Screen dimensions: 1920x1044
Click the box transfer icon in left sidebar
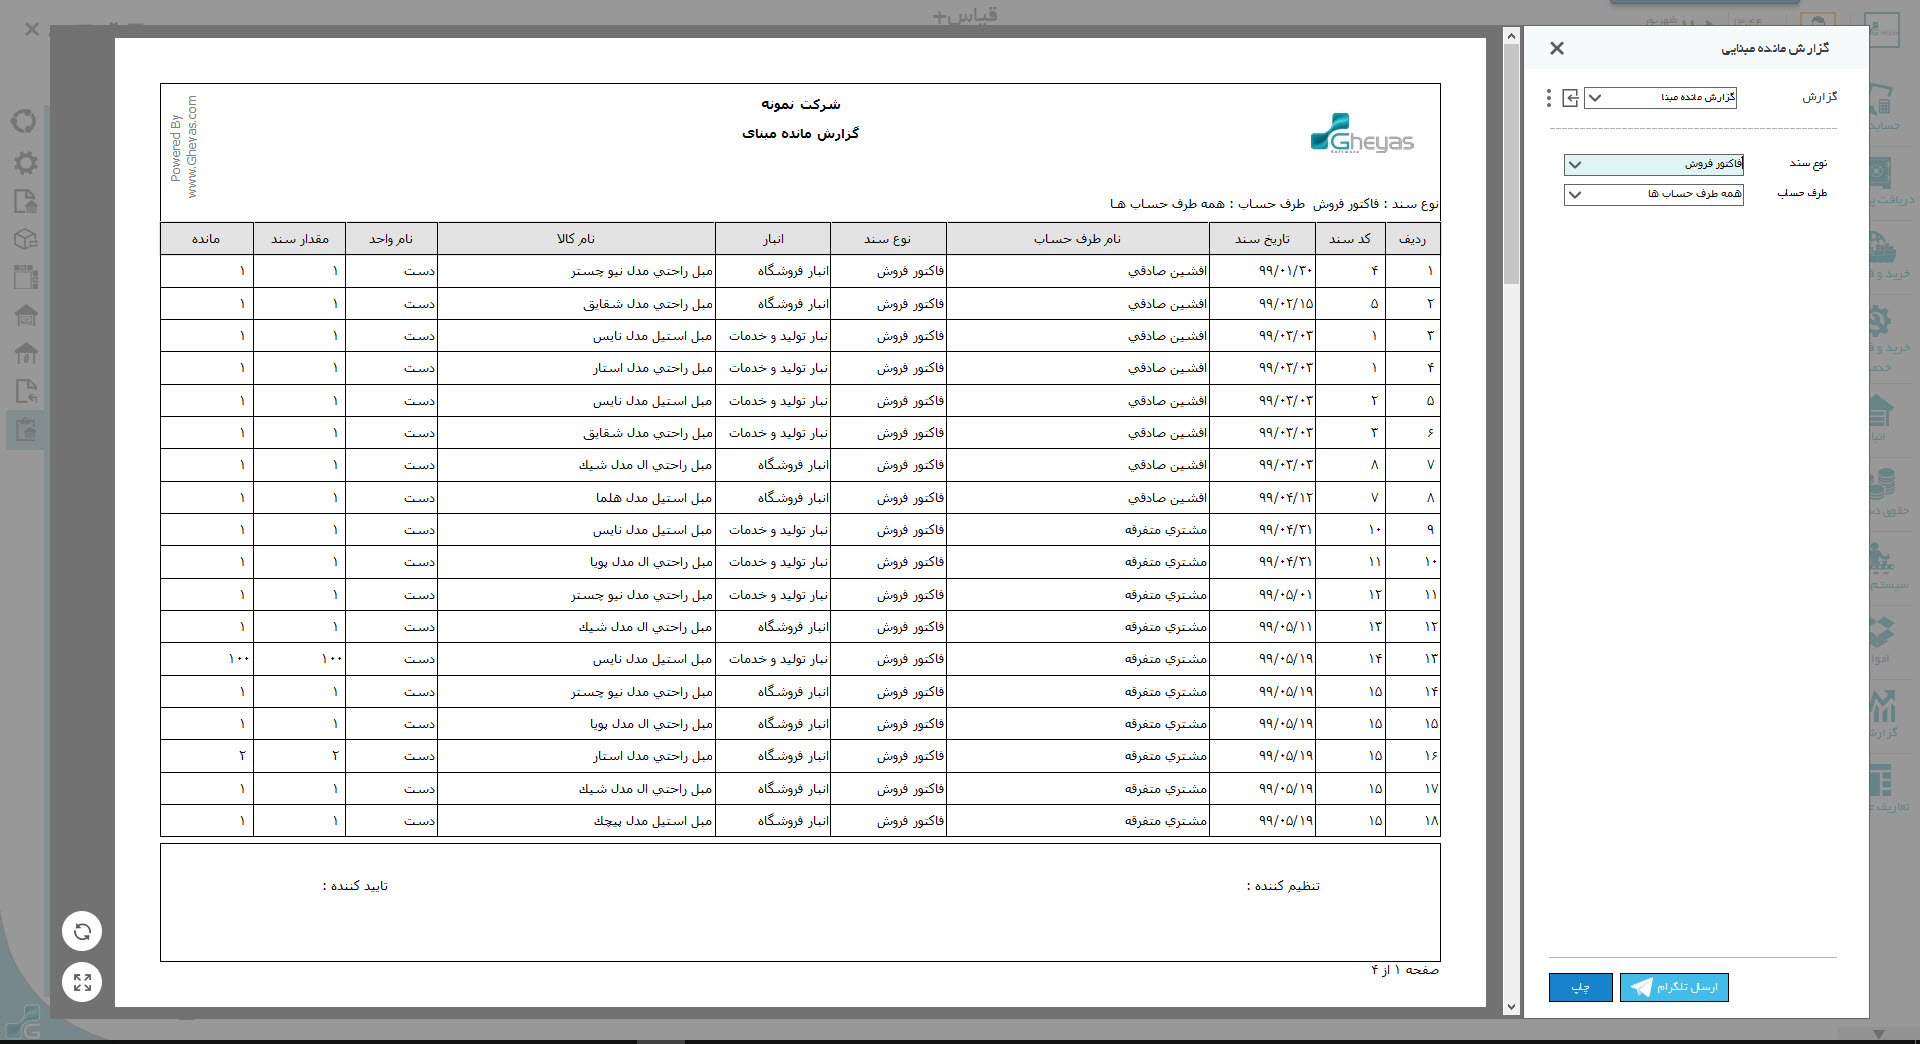pos(26,239)
